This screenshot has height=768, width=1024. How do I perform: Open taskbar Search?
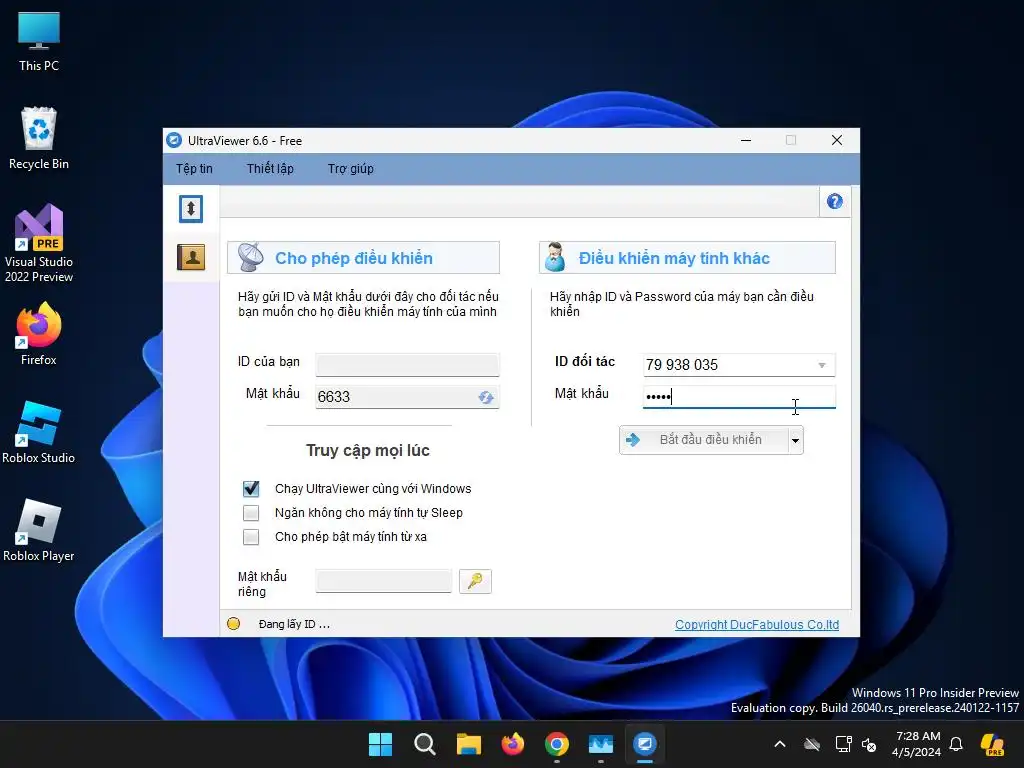coord(424,744)
